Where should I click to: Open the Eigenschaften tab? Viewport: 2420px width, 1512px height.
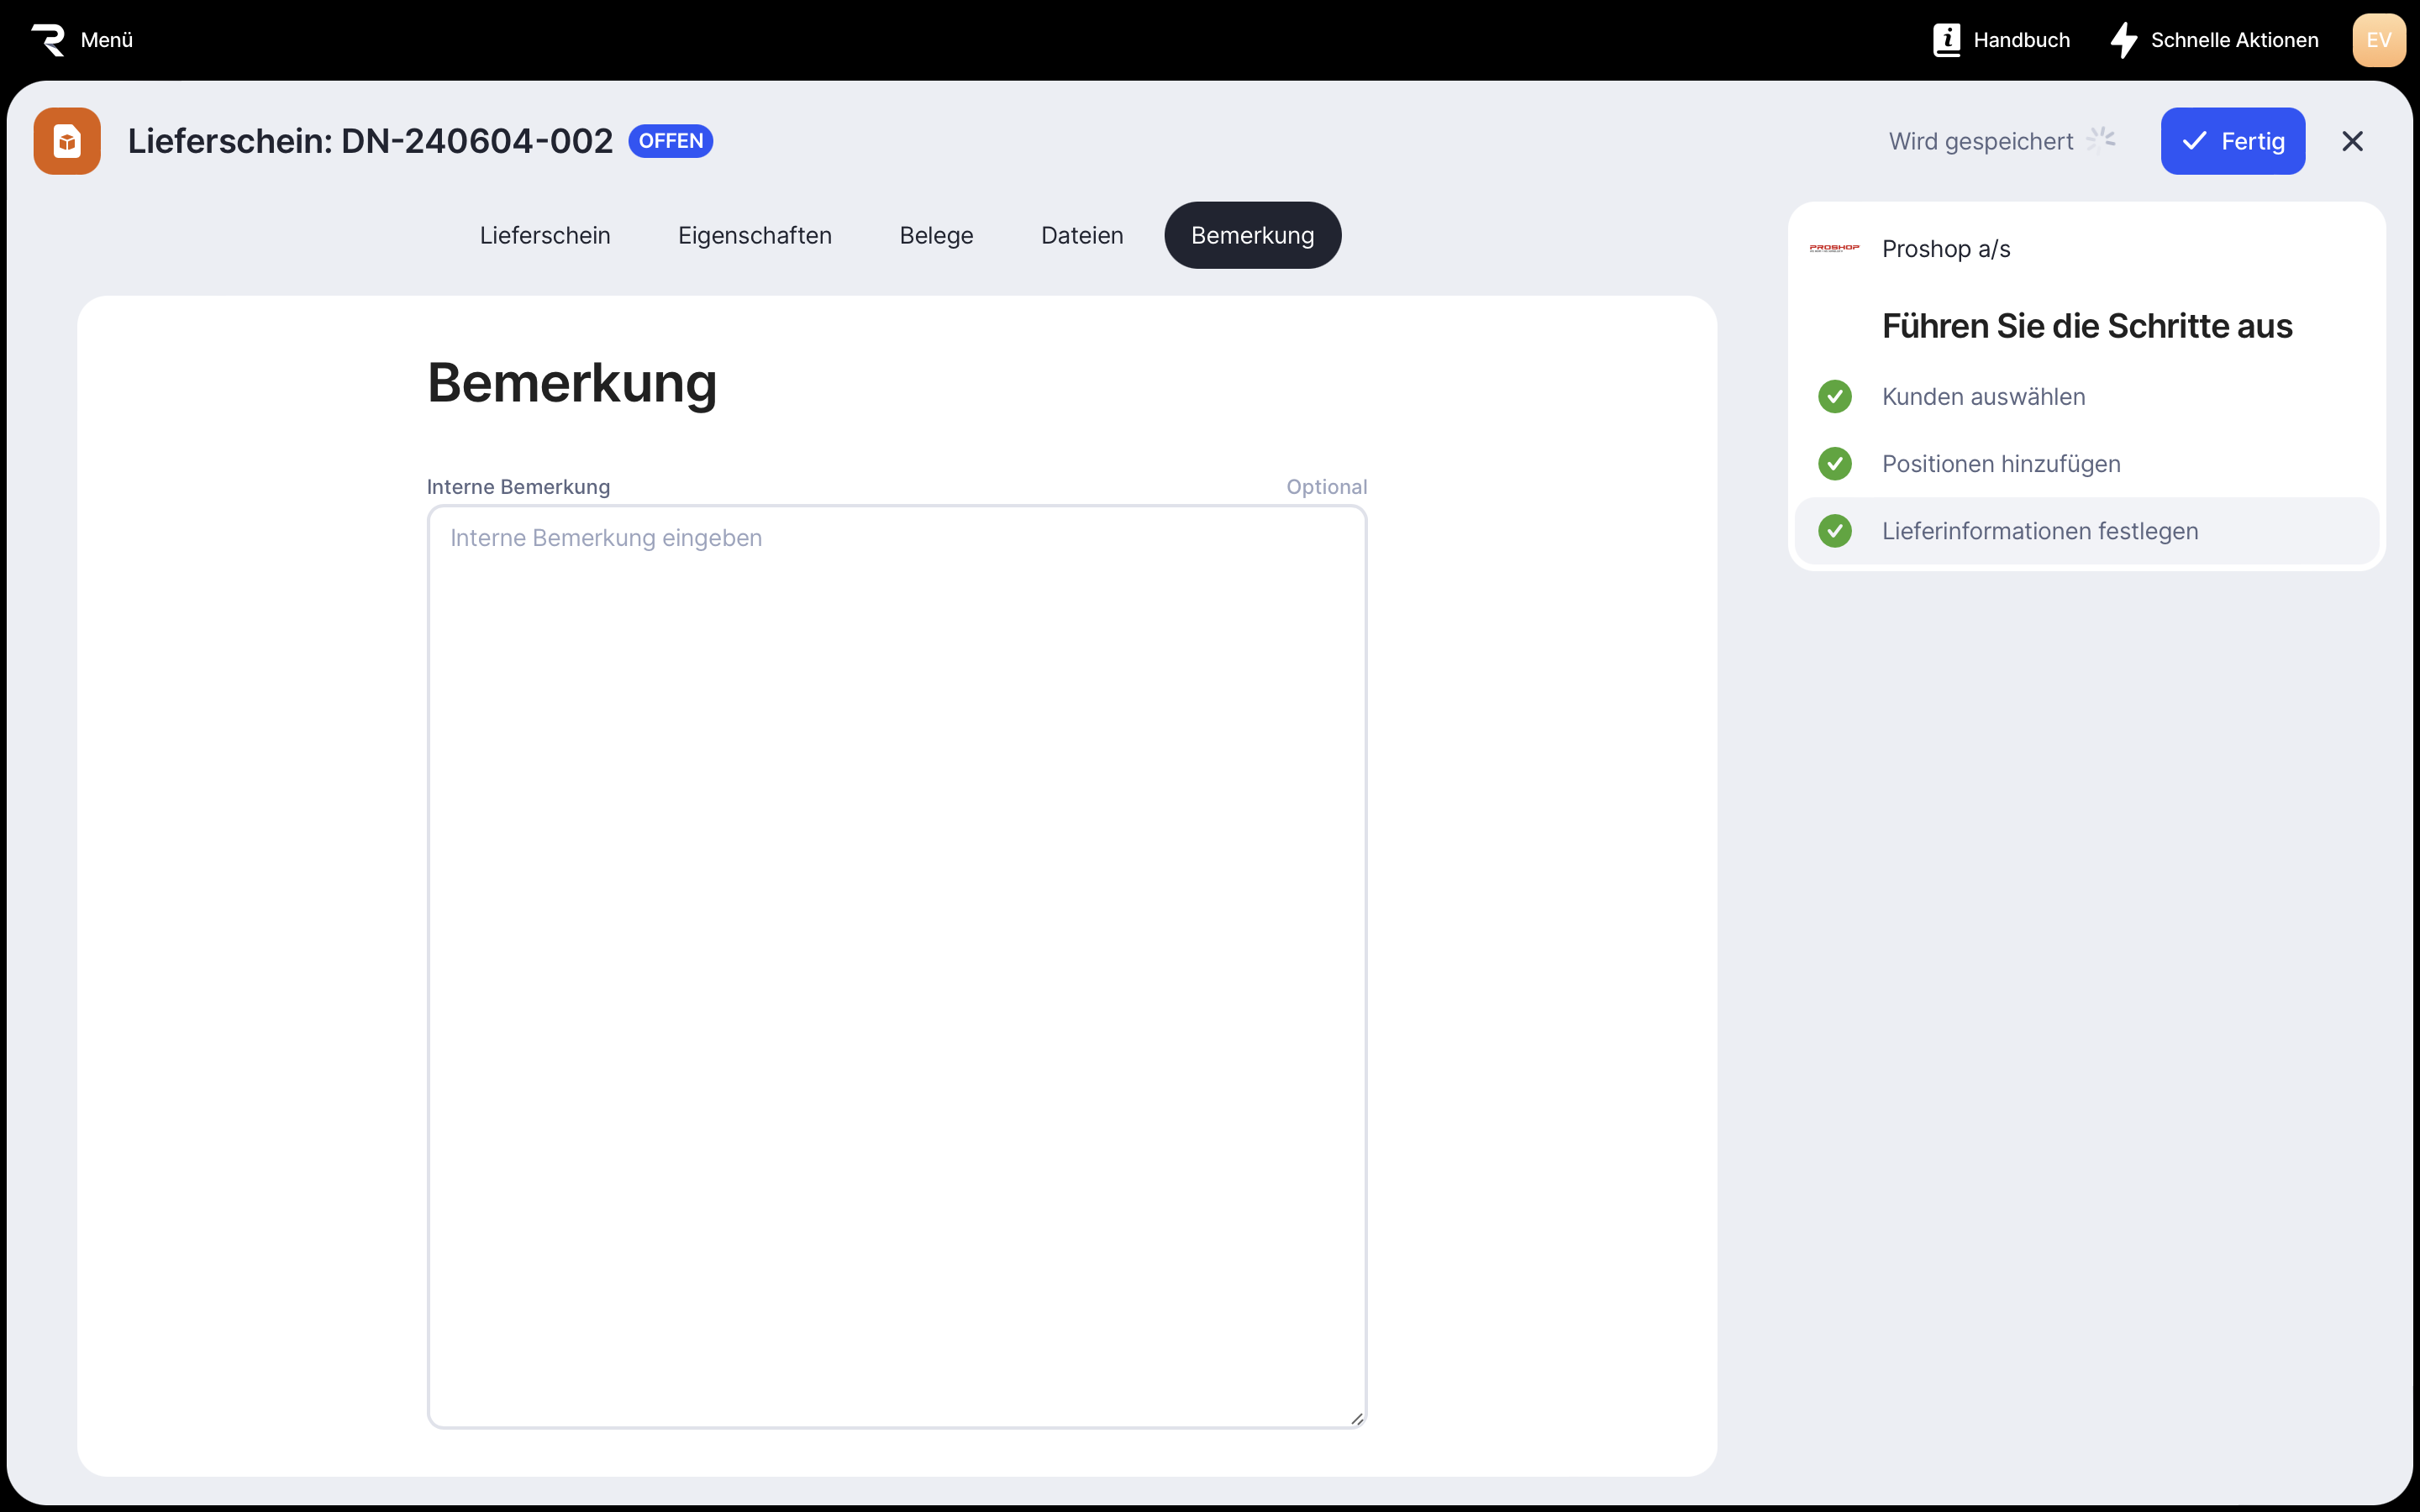pos(754,236)
